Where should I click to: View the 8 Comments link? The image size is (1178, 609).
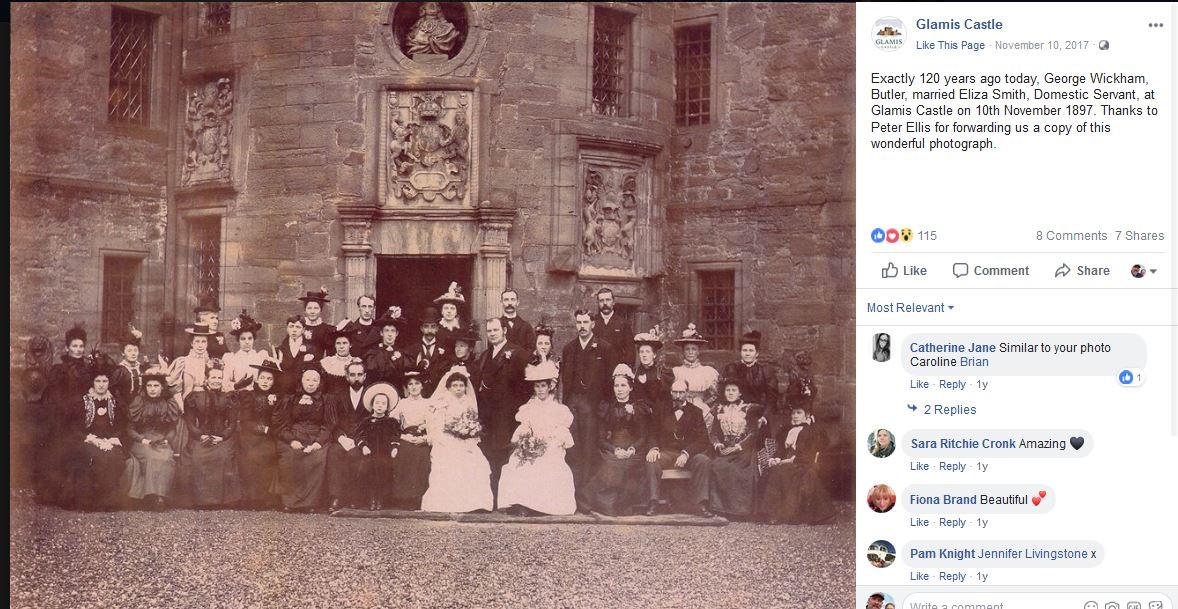(1071, 236)
